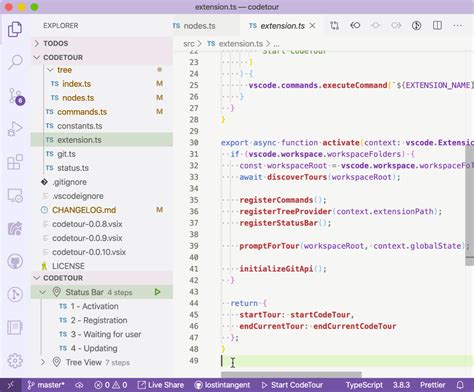Open tour step 3 - Waiting for user
This screenshot has height=392, width=474.
click(x=106, y=334)
